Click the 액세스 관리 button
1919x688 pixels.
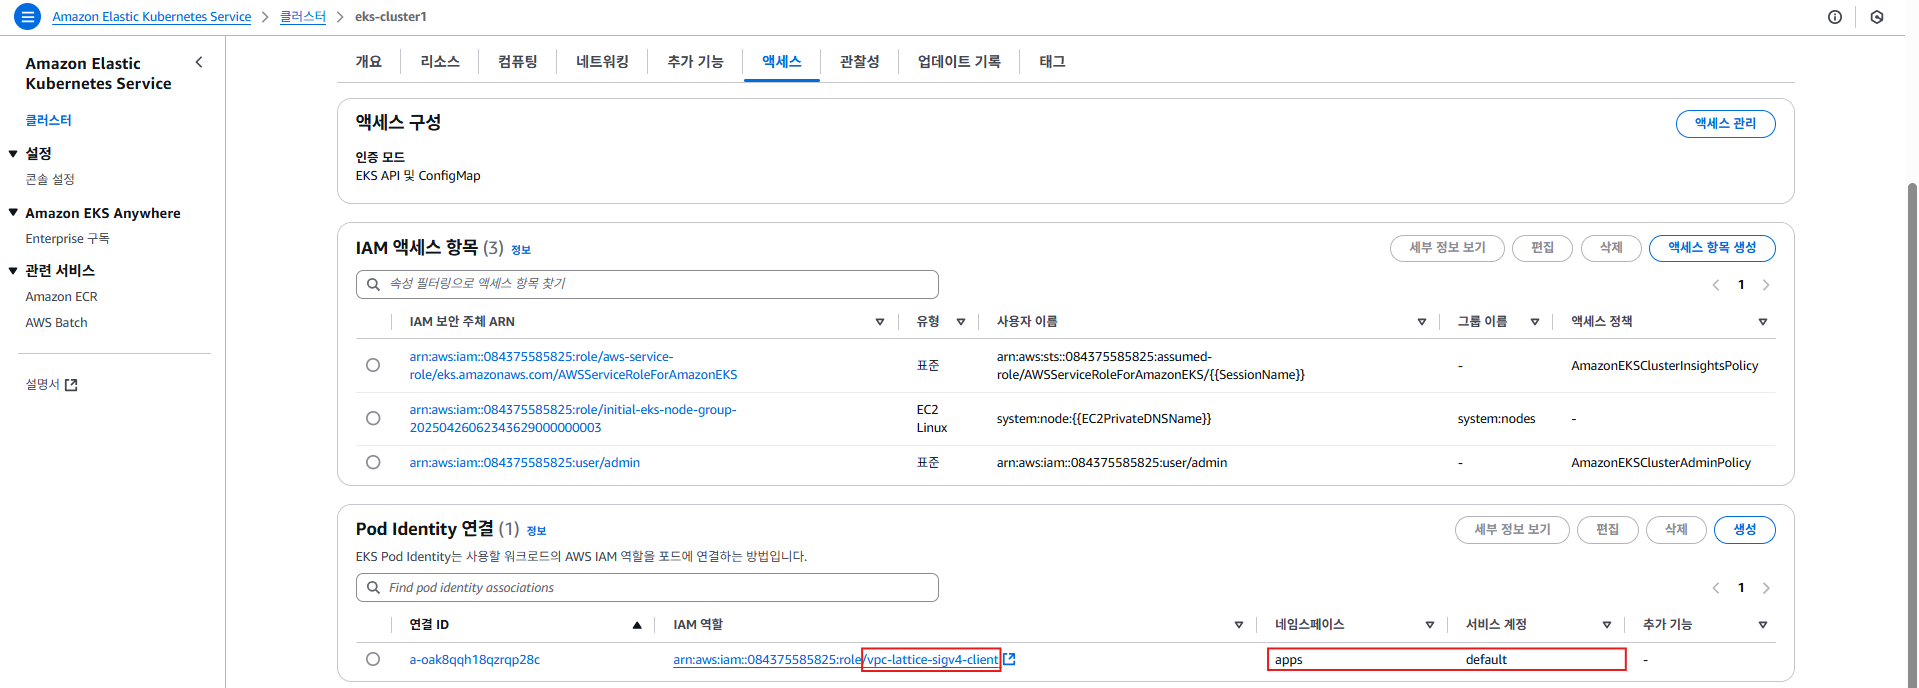click(x=1725, y=124)
